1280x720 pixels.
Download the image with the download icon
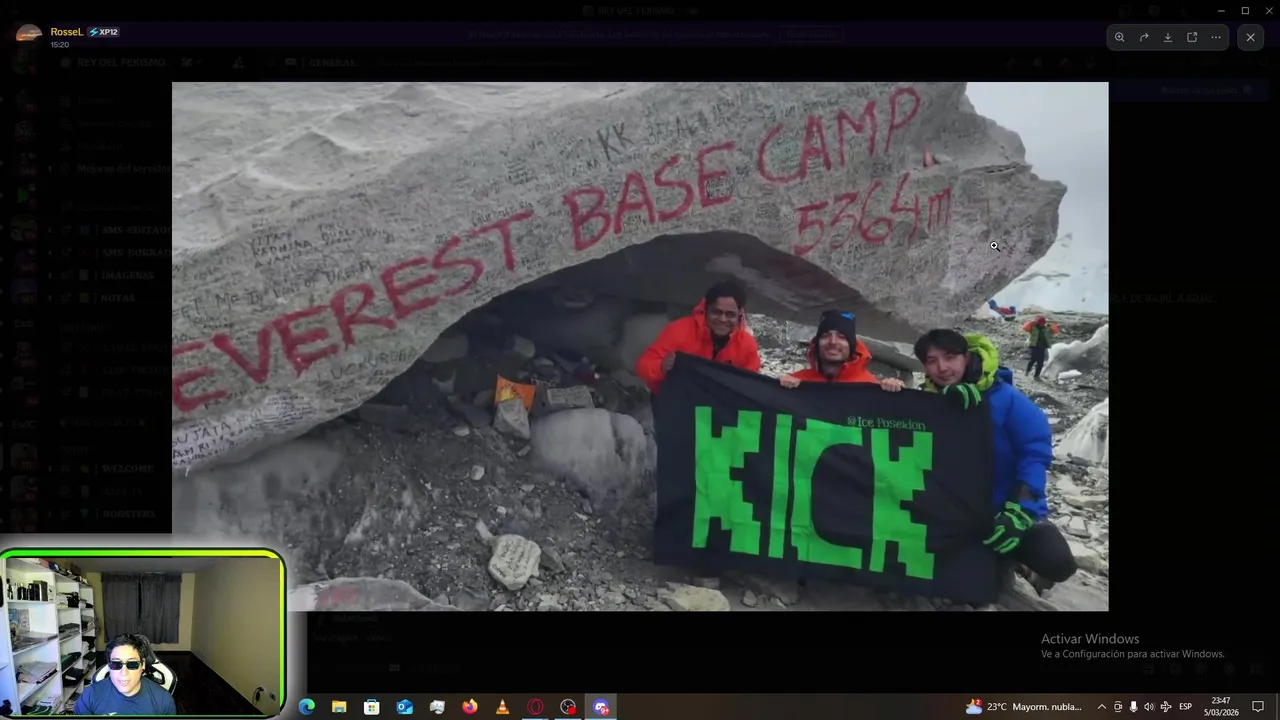1168,37
